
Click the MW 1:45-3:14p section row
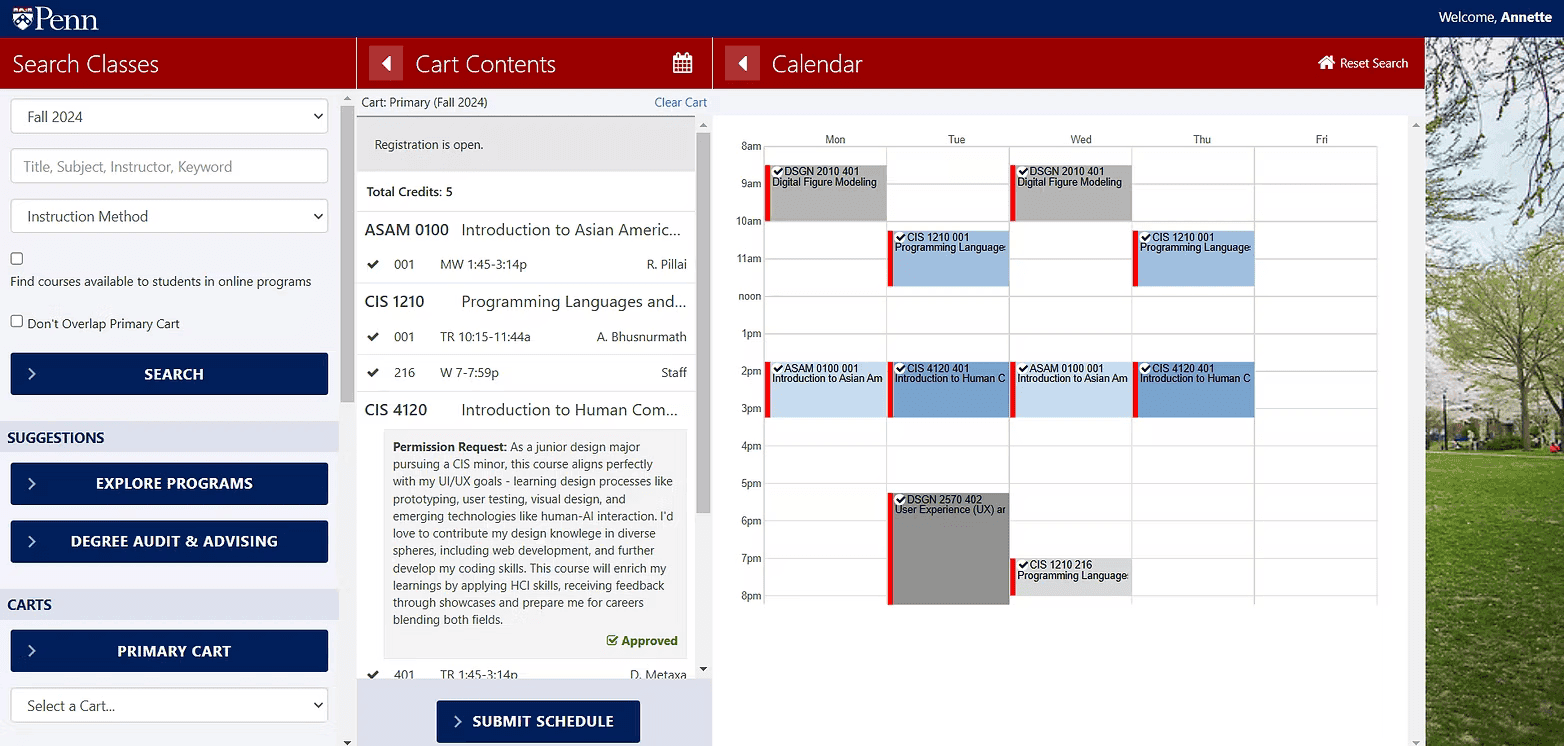526,265
